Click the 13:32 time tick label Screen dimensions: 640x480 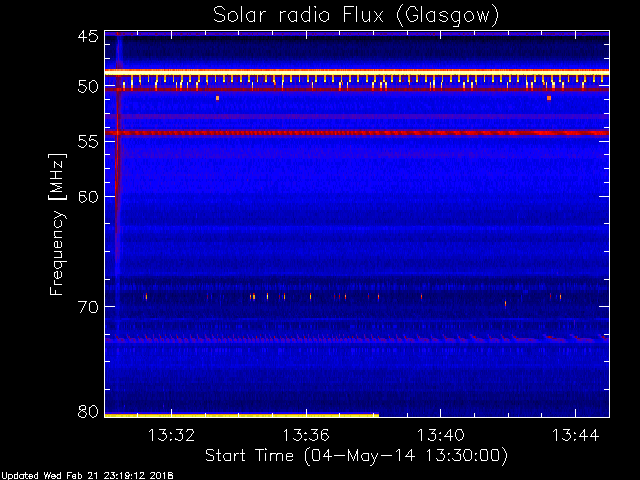click(x=171, y=435)
